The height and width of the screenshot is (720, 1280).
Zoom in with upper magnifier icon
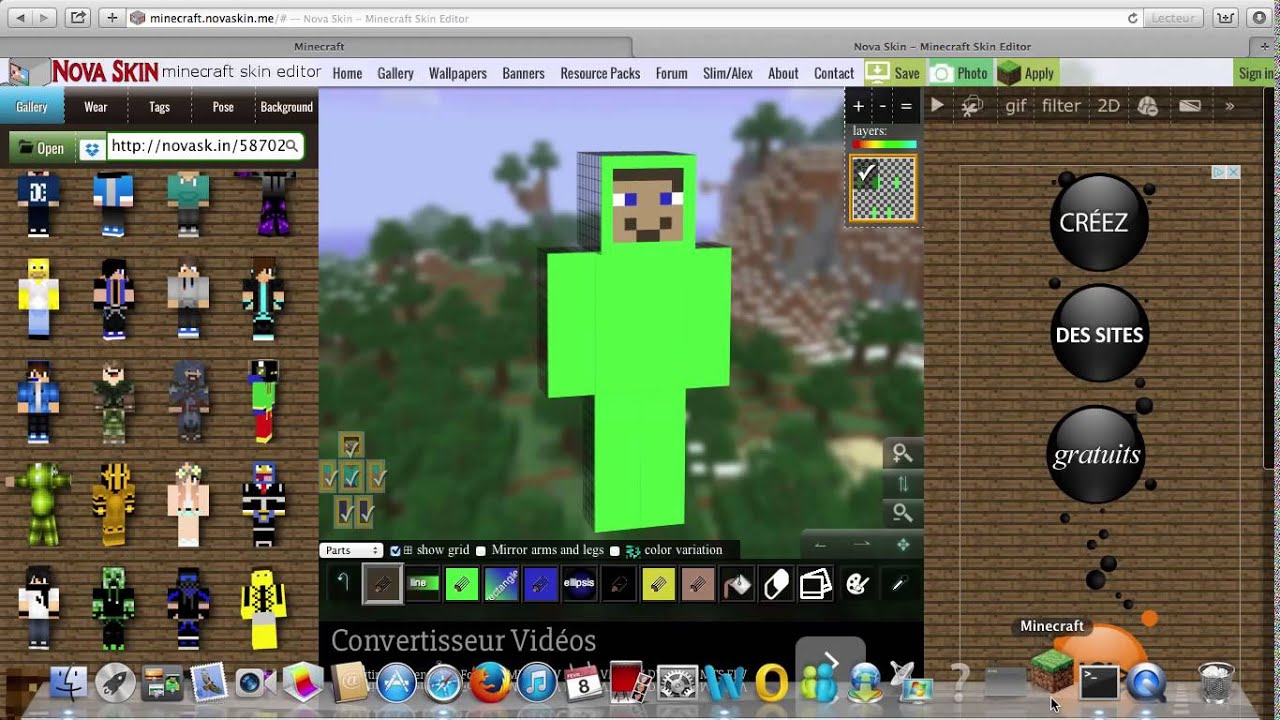(903, 454)
